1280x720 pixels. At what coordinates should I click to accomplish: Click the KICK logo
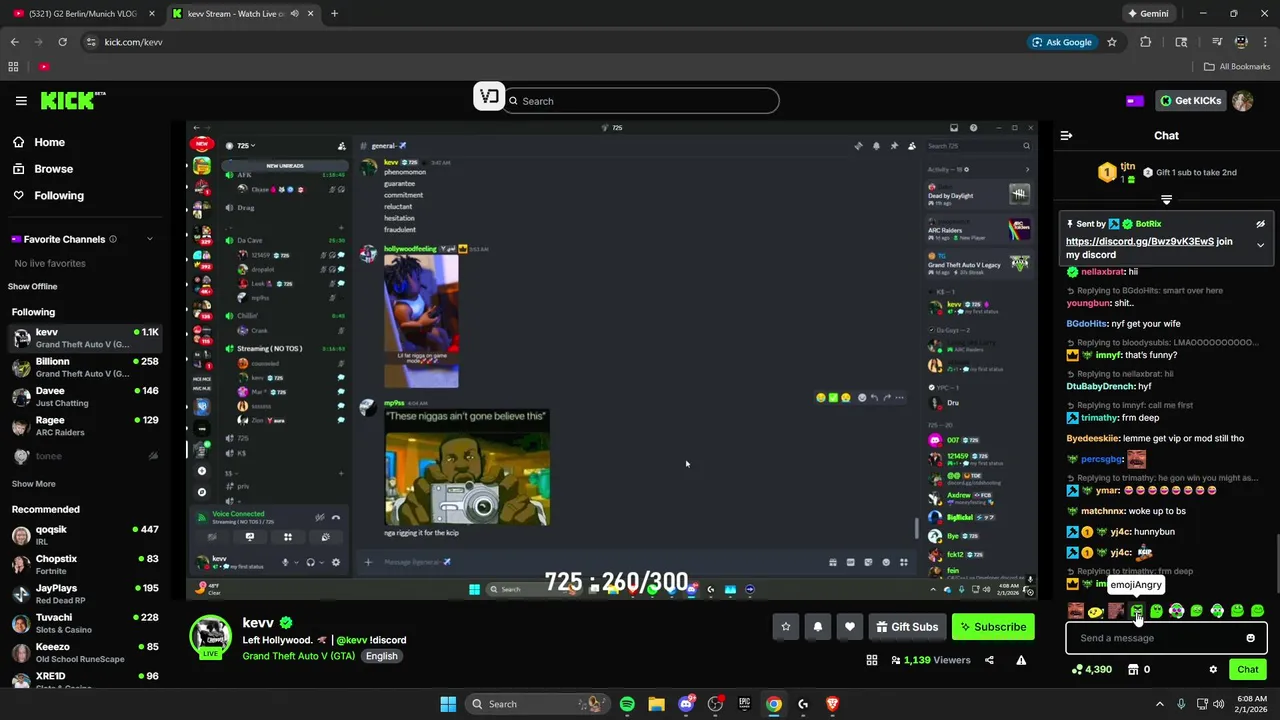pyautogui.click(x=72, y=100)
